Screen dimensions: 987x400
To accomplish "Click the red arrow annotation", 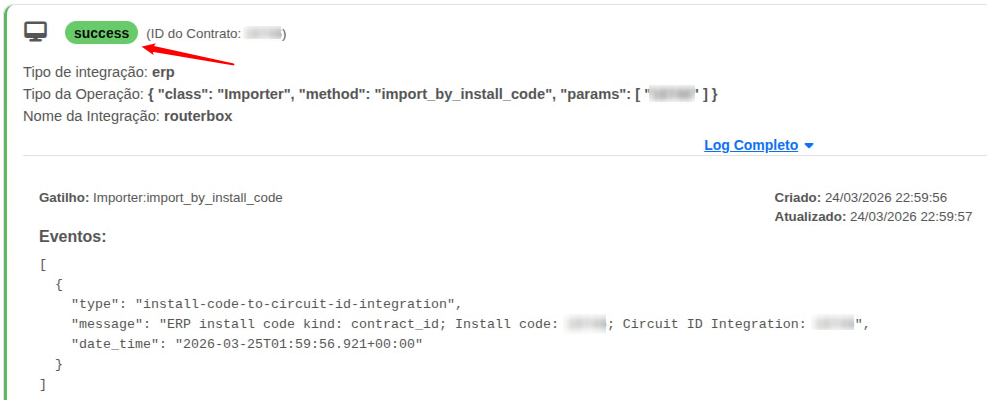I will (x=188, y=54).
